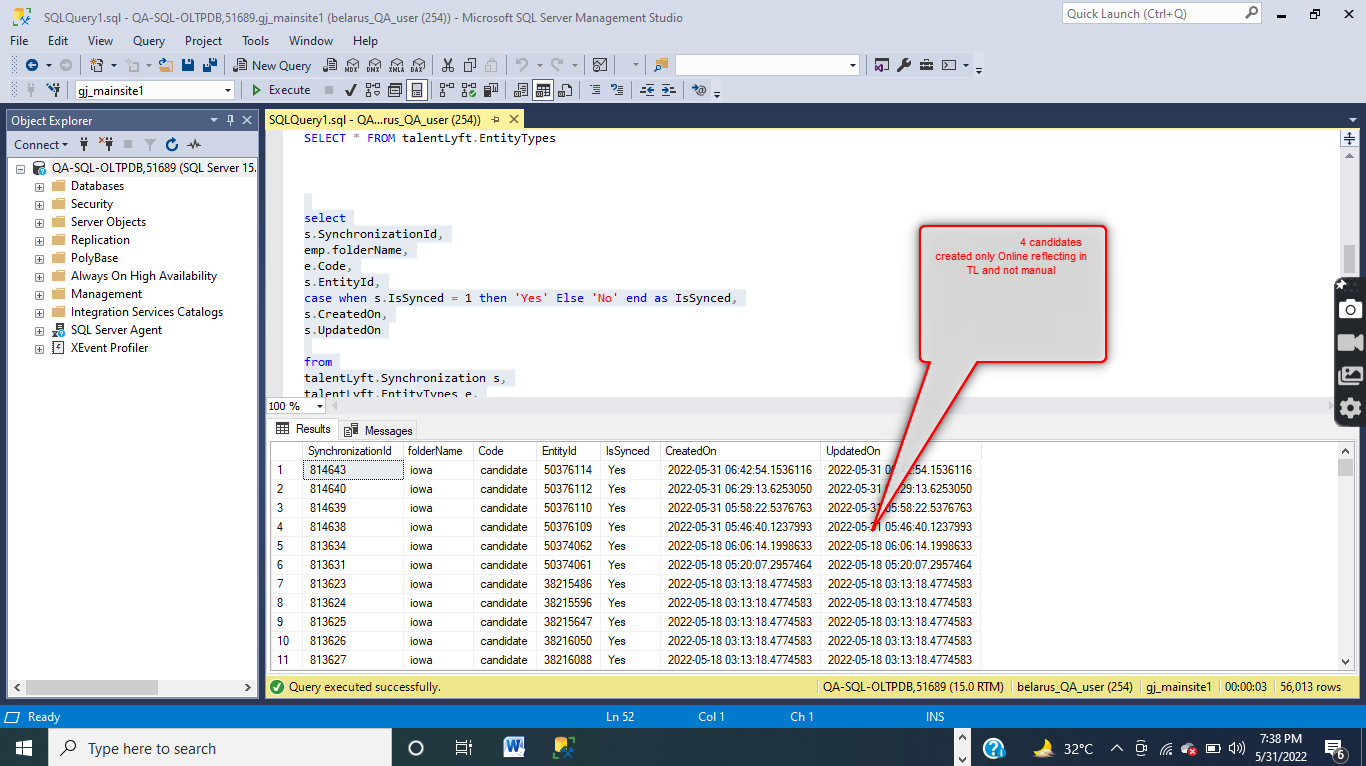Viewport: 1366px width, 766px height.
Task: Click the Cut scissors icon
Action: pos(447,65)
